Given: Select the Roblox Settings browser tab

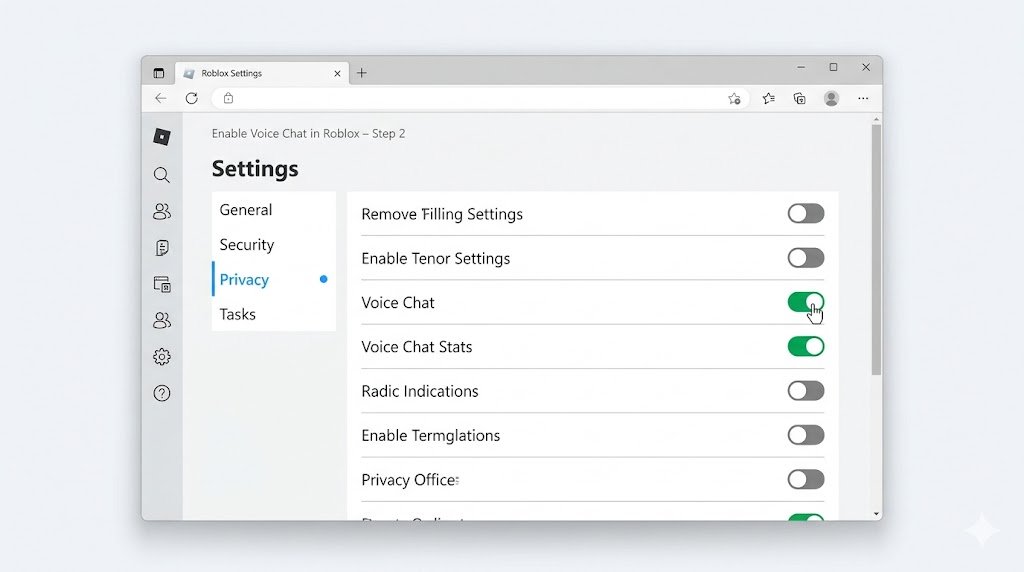Looking at the screenshot, I should (262, 73).
